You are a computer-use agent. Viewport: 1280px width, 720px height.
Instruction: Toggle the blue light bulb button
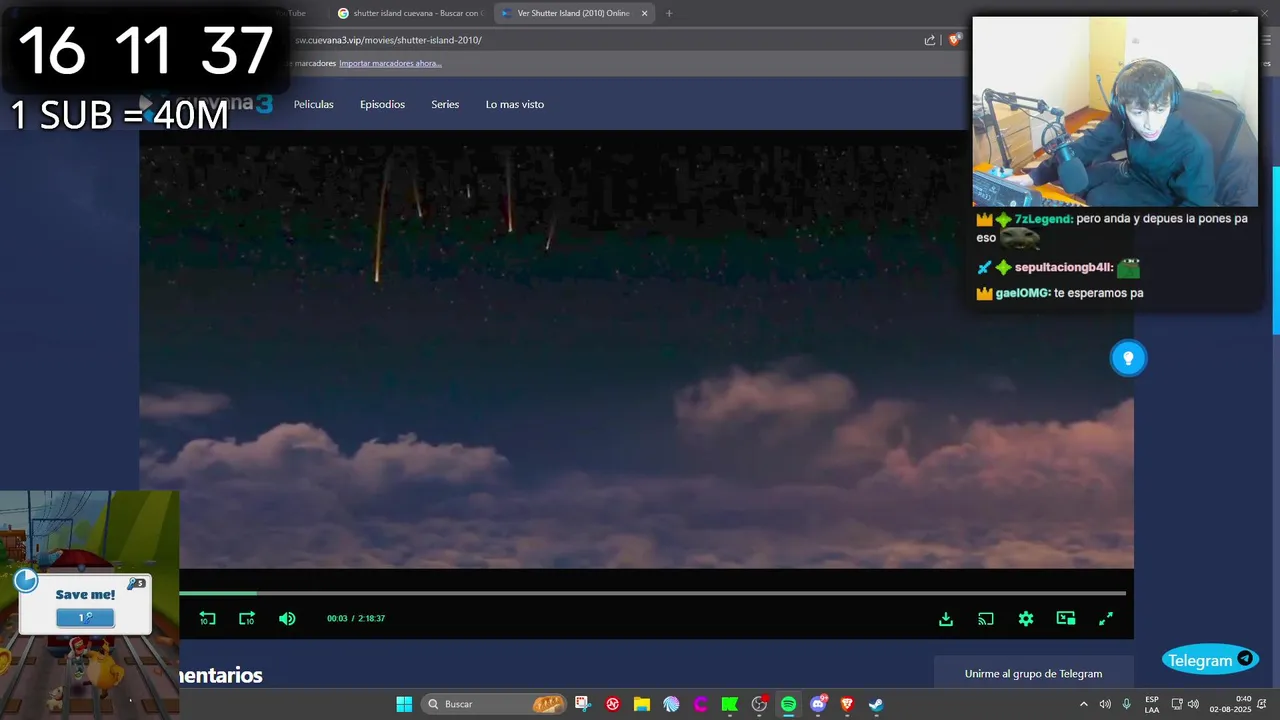coord(1128,358)
